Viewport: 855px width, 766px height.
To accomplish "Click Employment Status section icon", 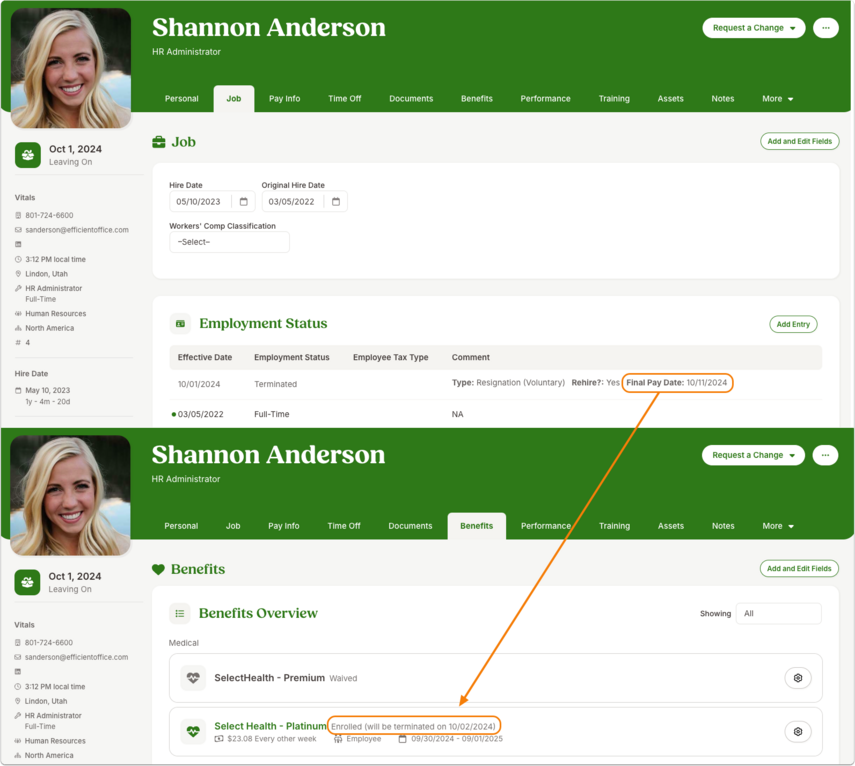I will pos(180,324).
